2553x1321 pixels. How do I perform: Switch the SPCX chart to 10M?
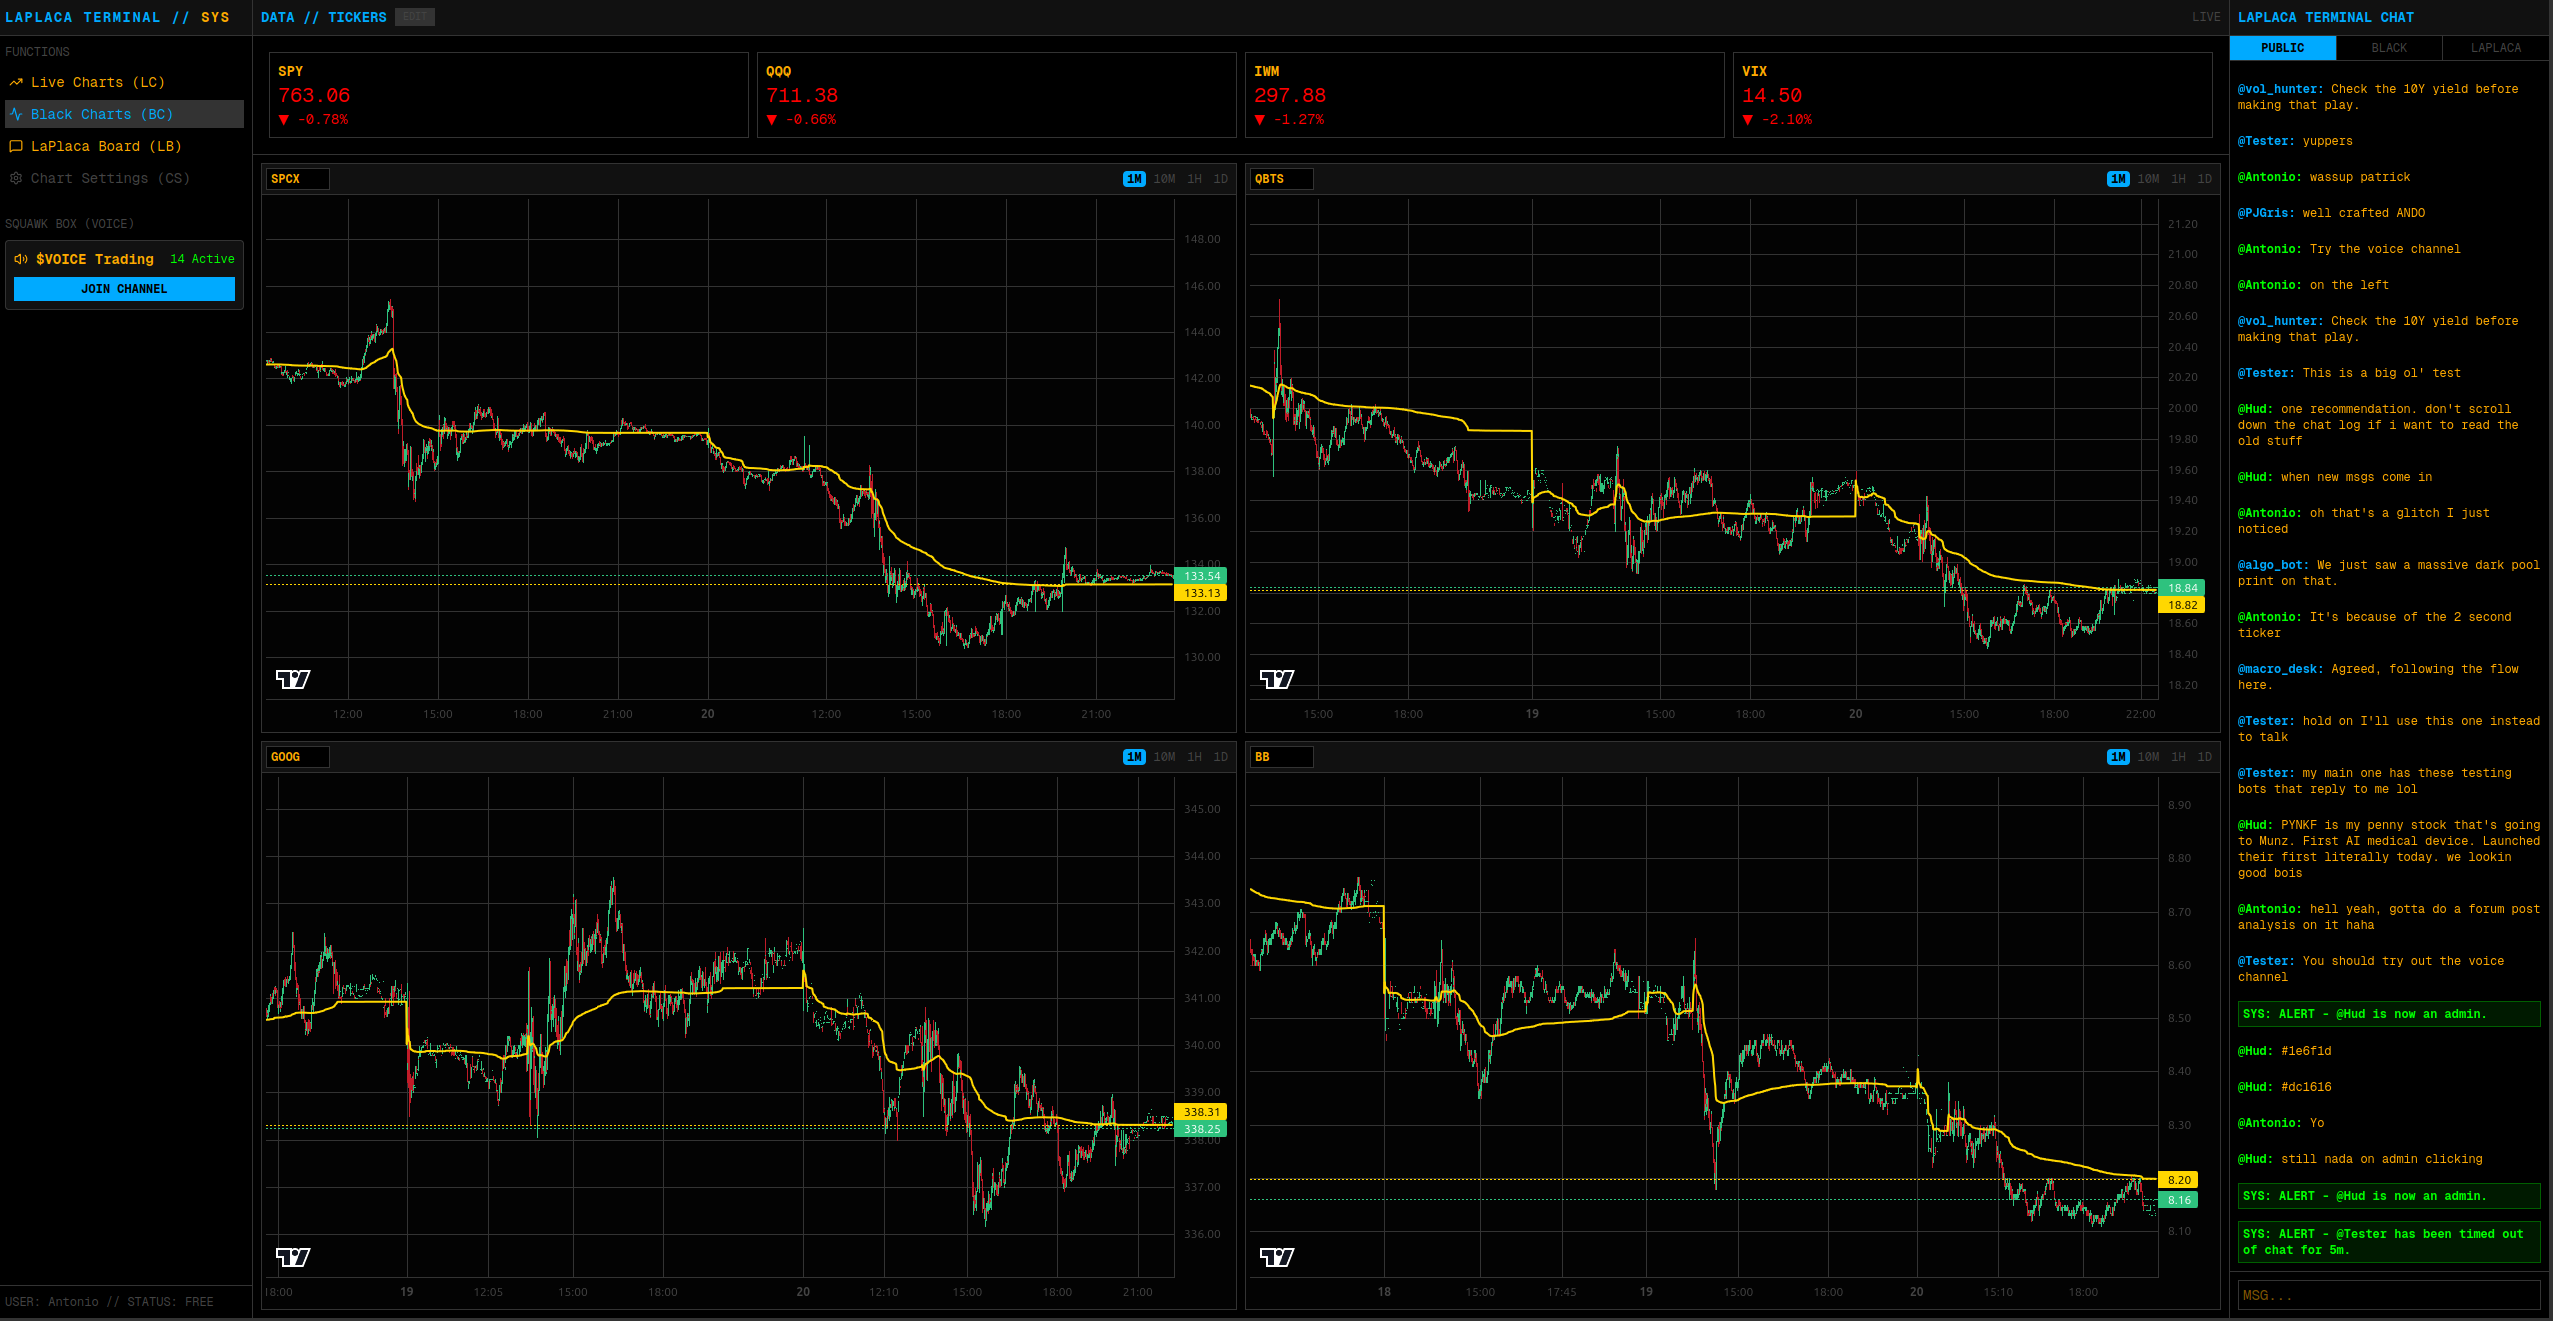click(x=1164, y=179)
